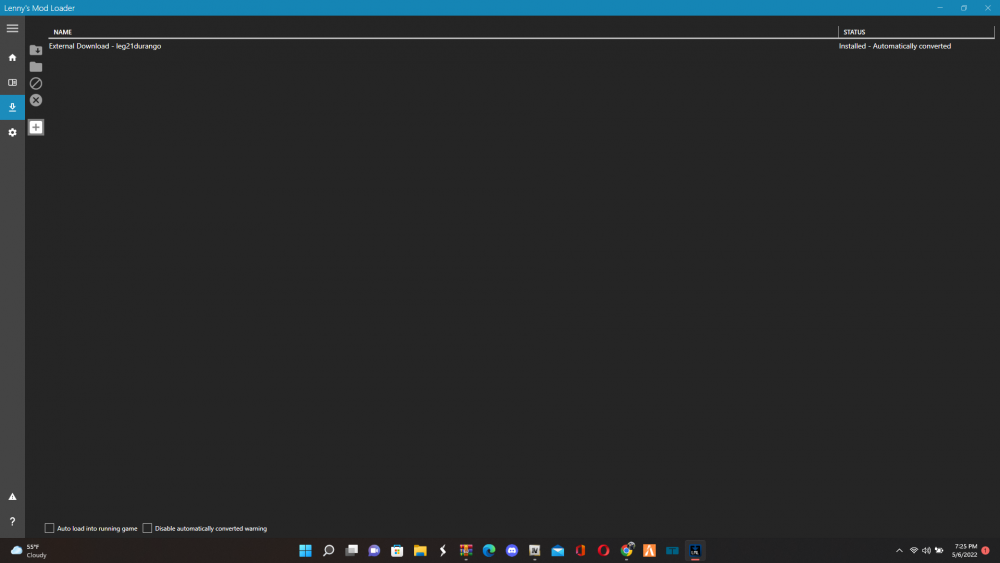This screenshot has width=1000, height=563.
Task: Select the Downloads section in the sidebar
Action: pyautogui.click(x=12, y=107)
